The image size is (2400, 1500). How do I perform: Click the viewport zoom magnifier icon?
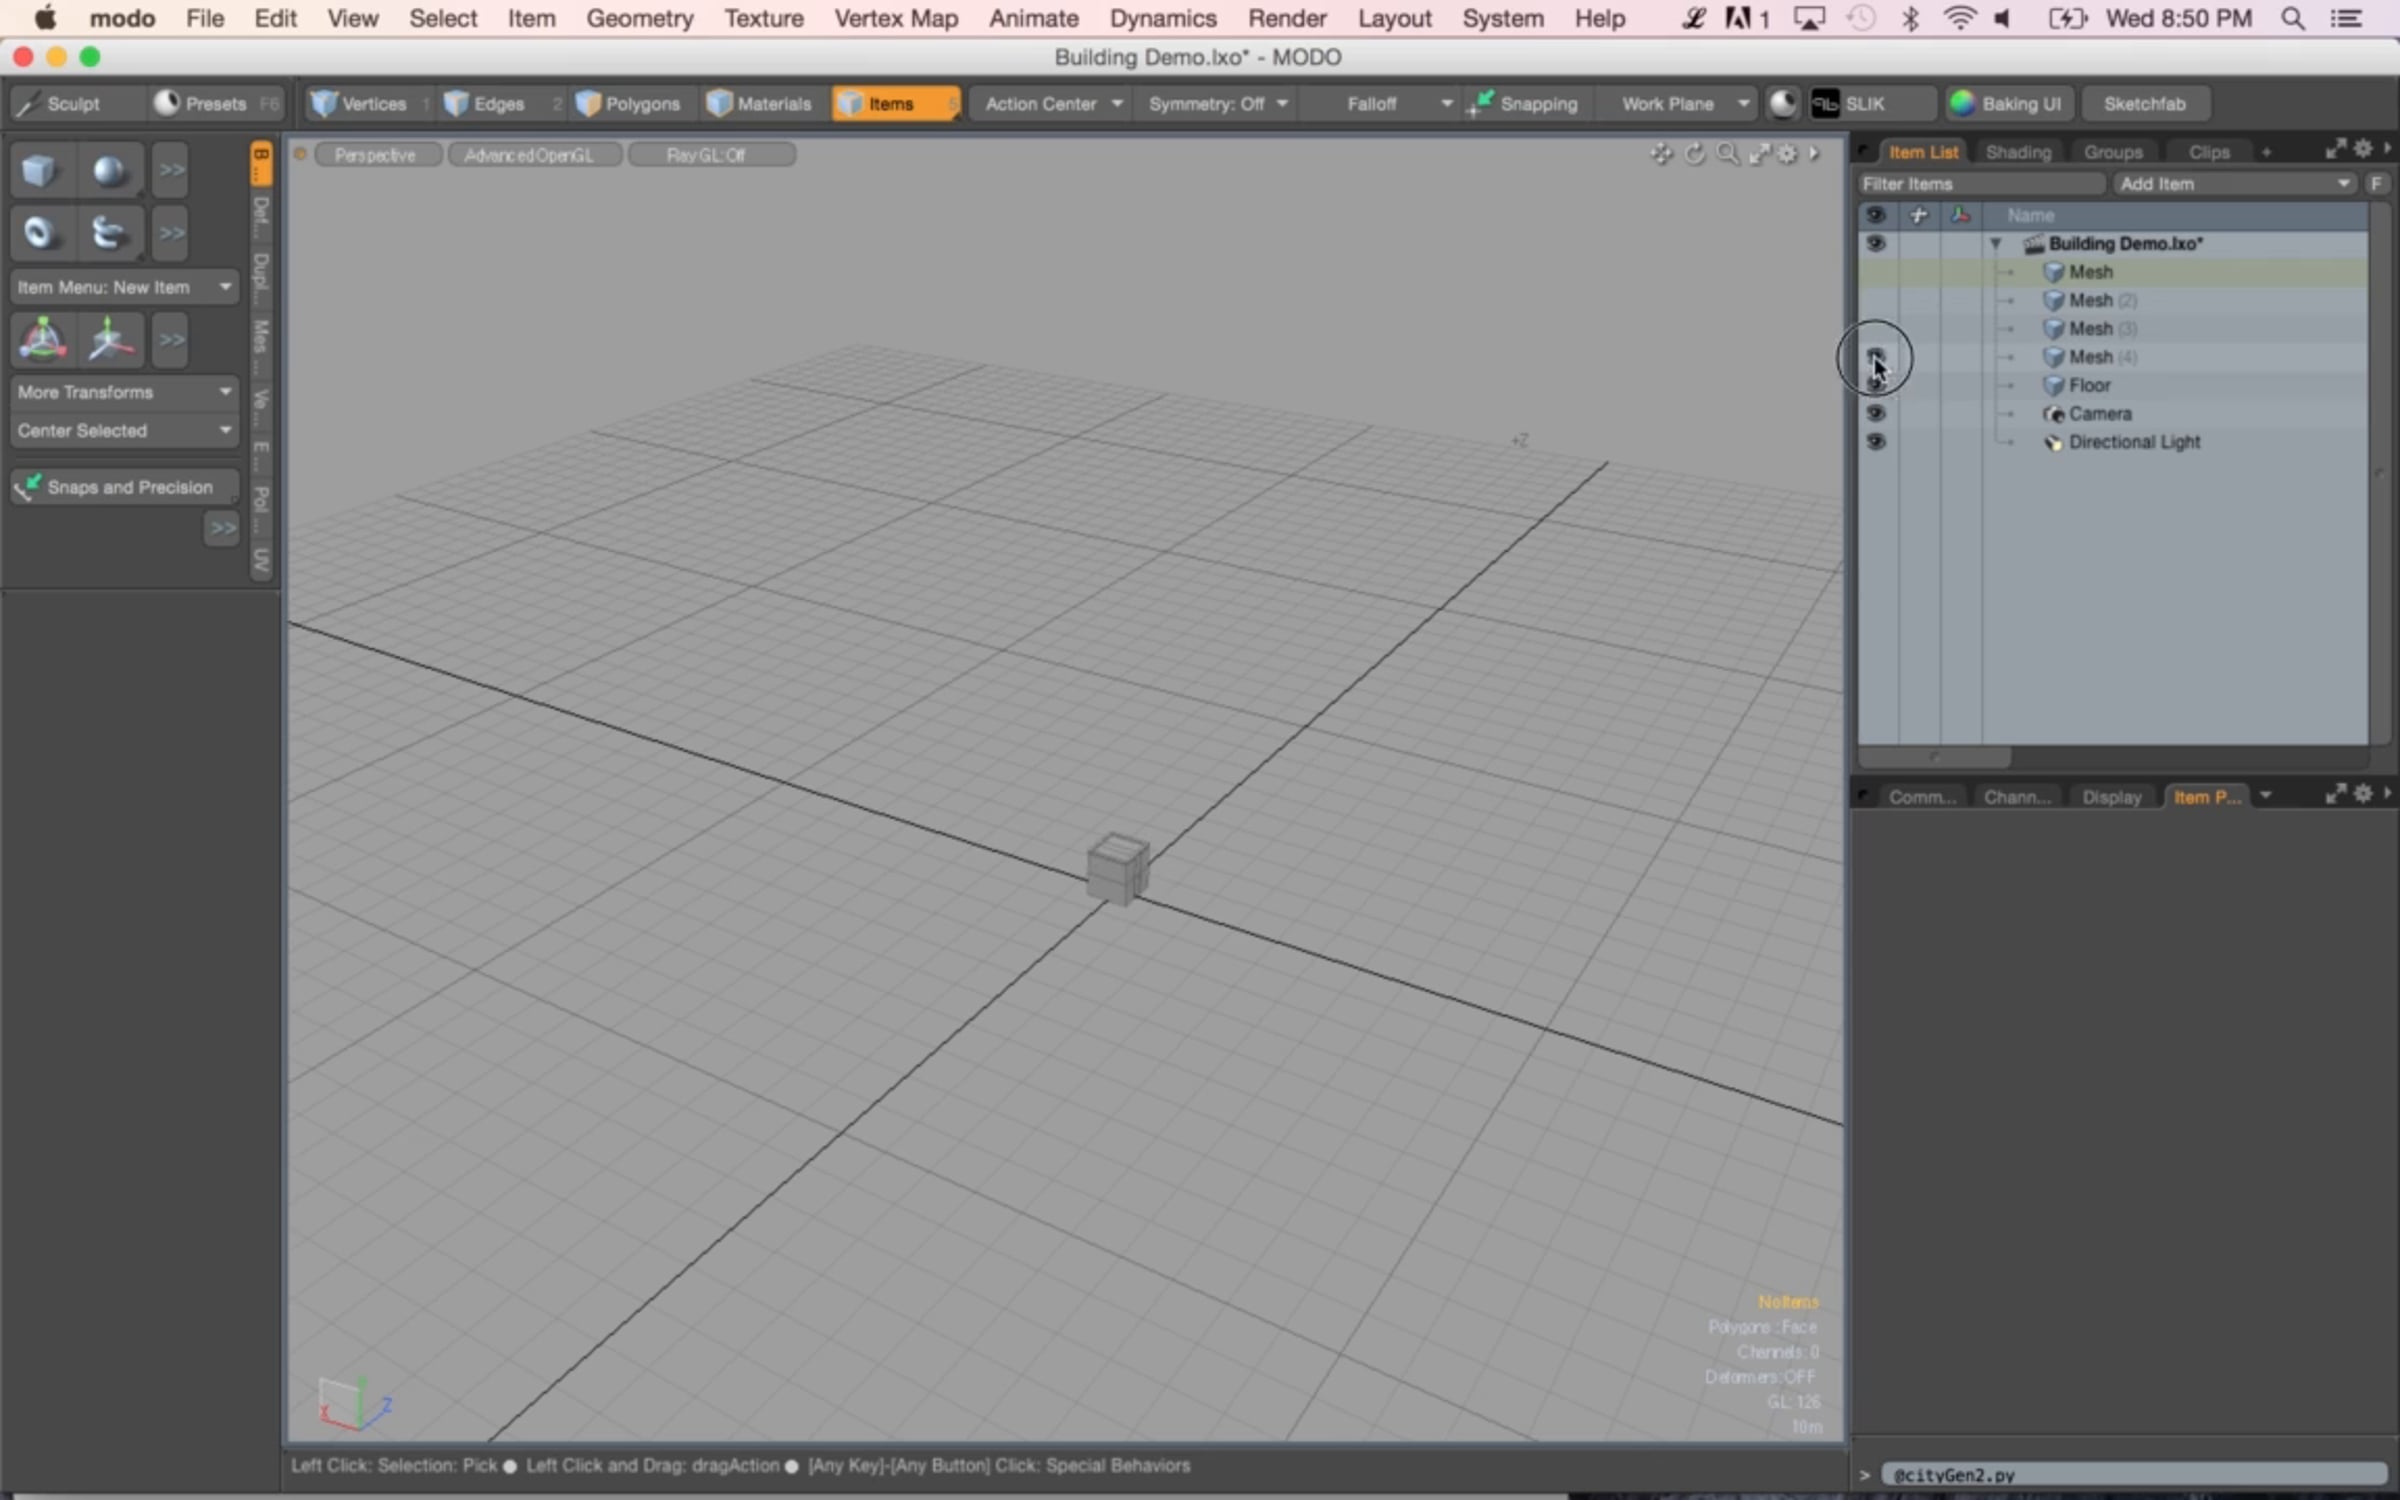click(1727, 154)
